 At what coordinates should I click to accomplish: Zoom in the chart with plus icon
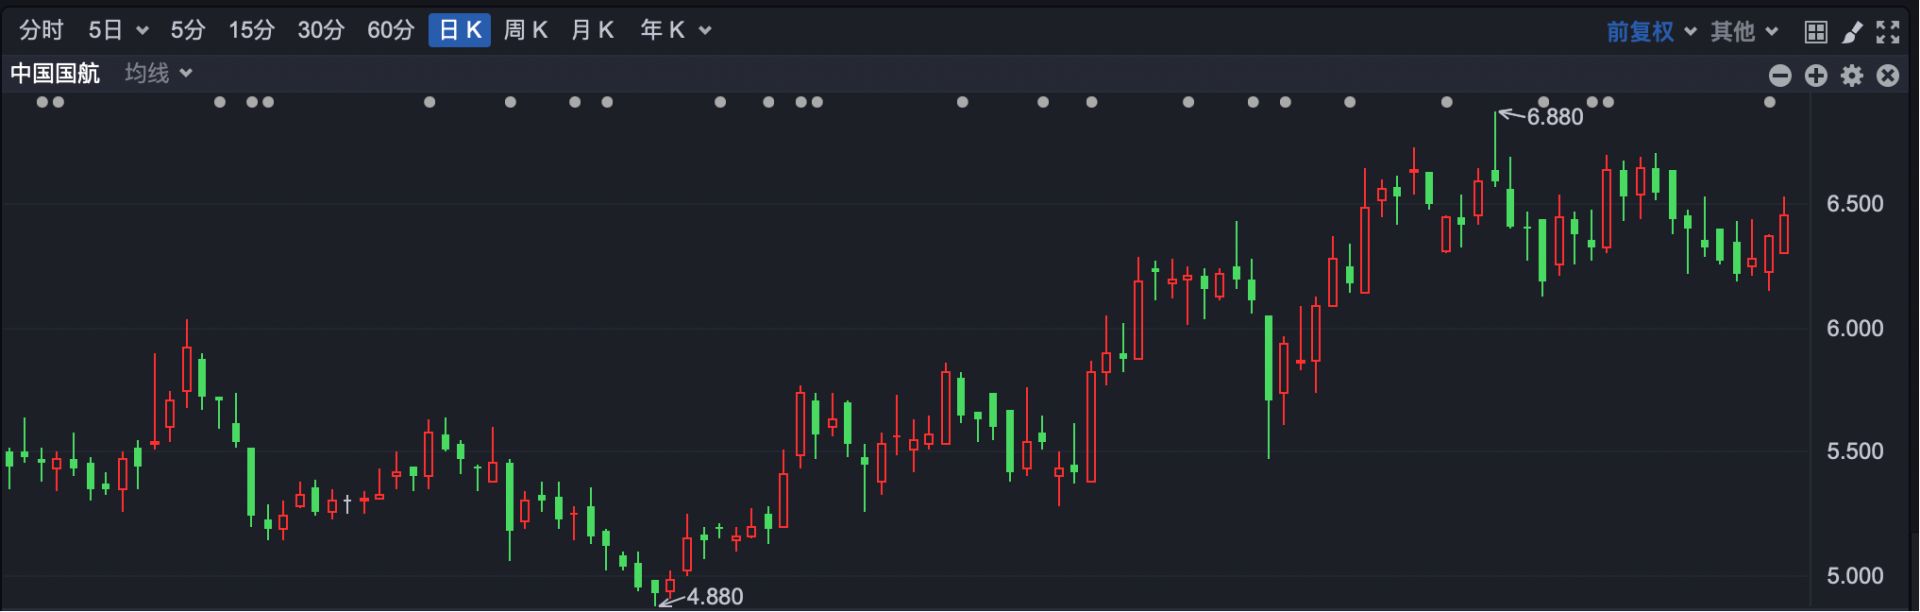1816,76
